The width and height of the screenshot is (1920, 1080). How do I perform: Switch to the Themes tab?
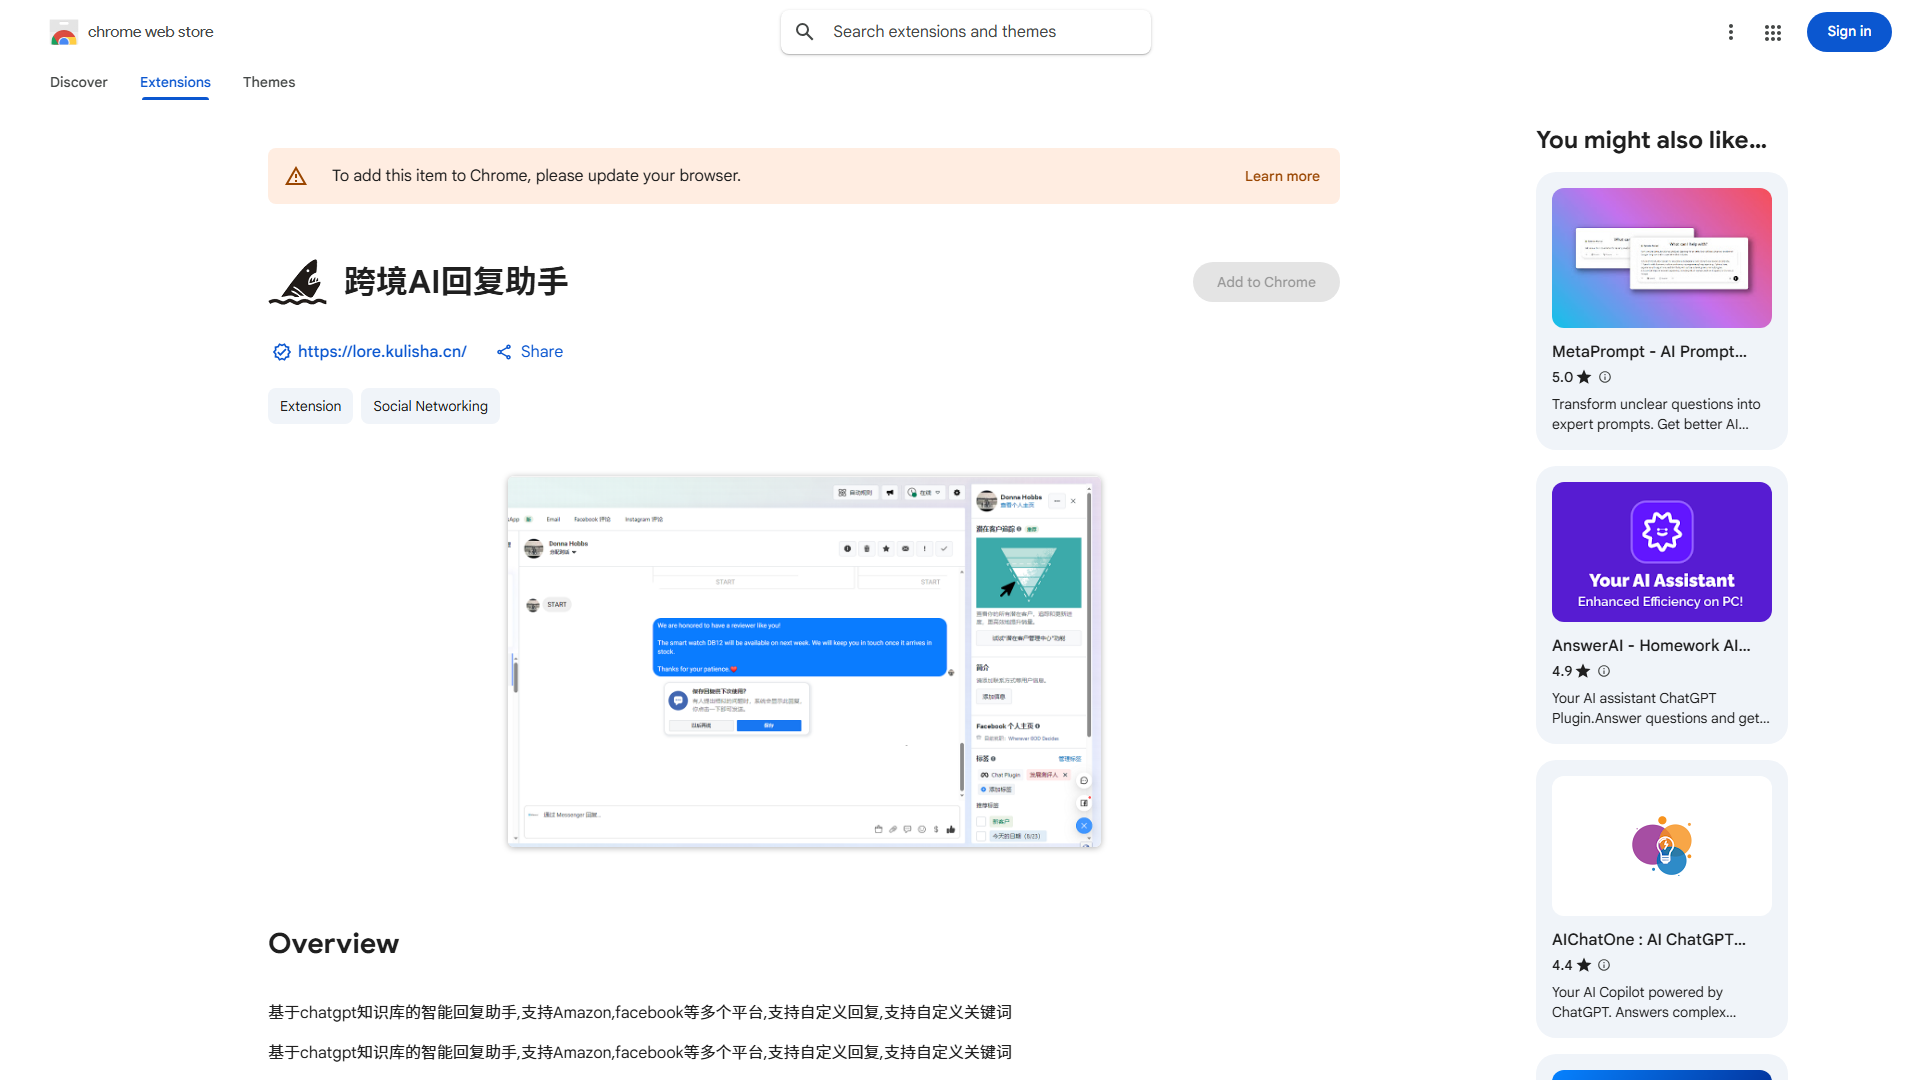point(268,82)
